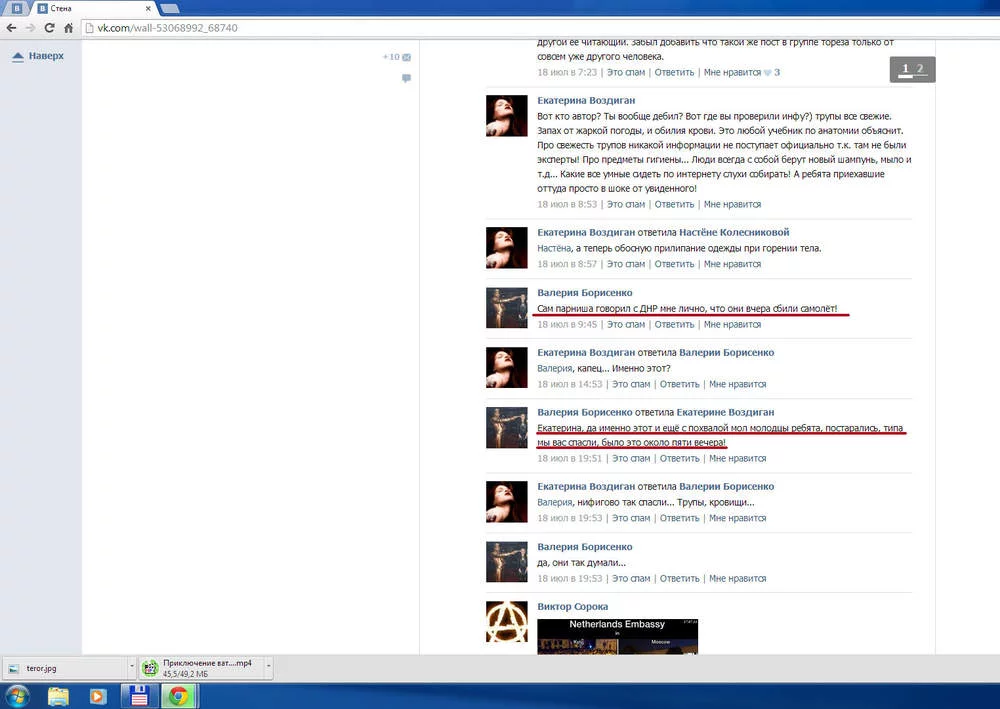
Task: Click Это спам on Екатерина's 19:53 reply
Action: coord(631,518)
